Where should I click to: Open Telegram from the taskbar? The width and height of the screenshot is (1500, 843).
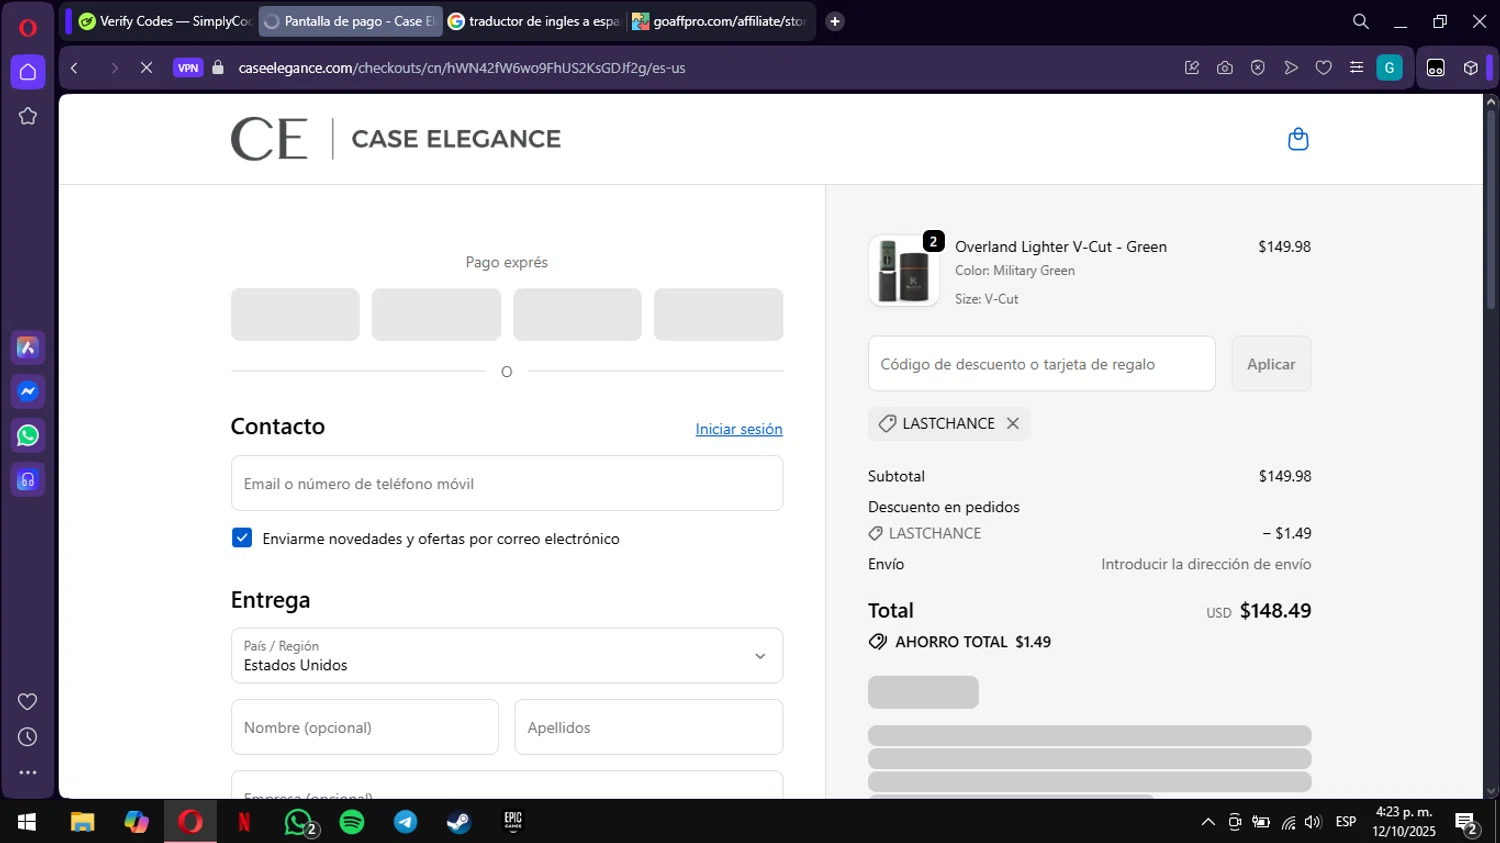point(406,822)
